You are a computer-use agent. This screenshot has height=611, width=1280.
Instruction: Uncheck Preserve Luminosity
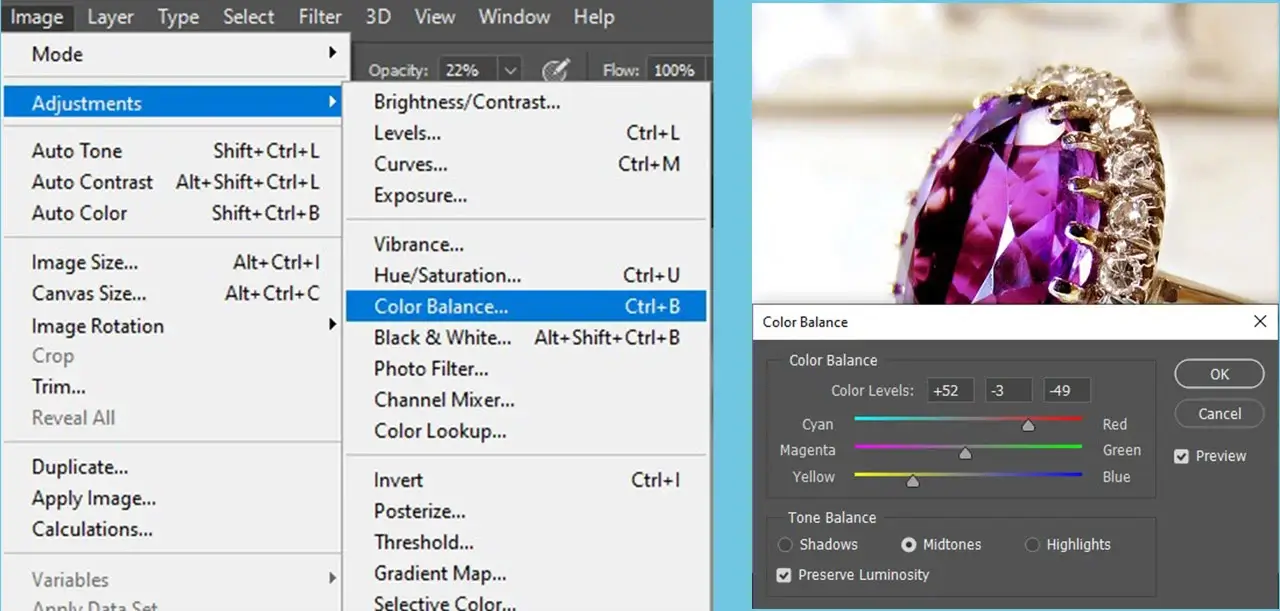(783, 575)
